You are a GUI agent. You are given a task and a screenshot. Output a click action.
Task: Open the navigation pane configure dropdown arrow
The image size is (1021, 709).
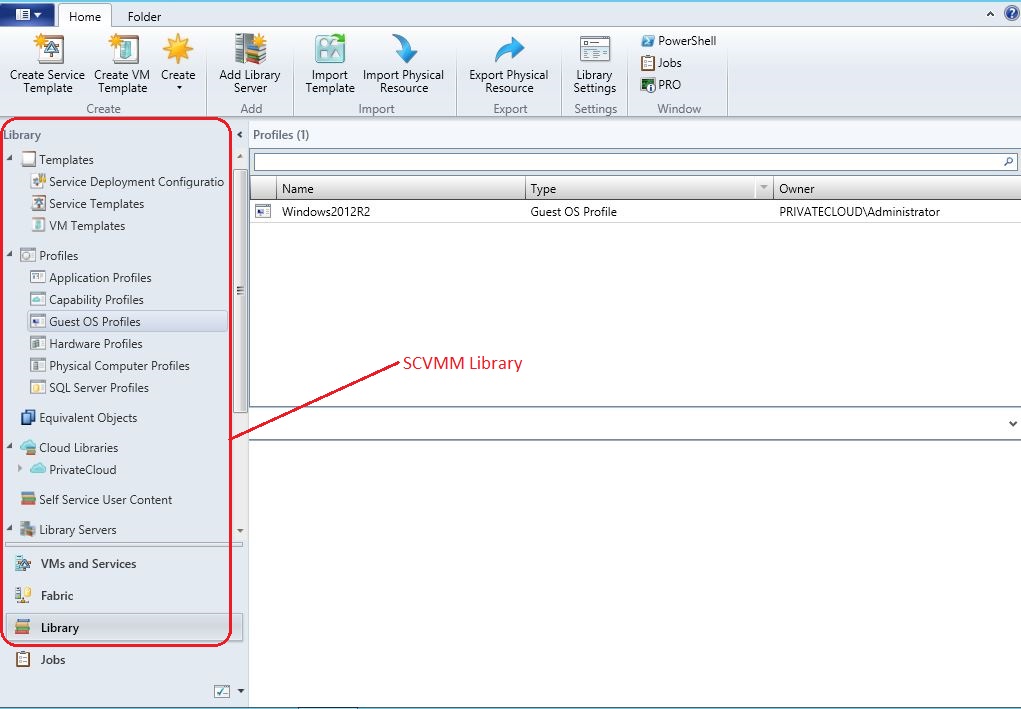(x=241, y=691)
